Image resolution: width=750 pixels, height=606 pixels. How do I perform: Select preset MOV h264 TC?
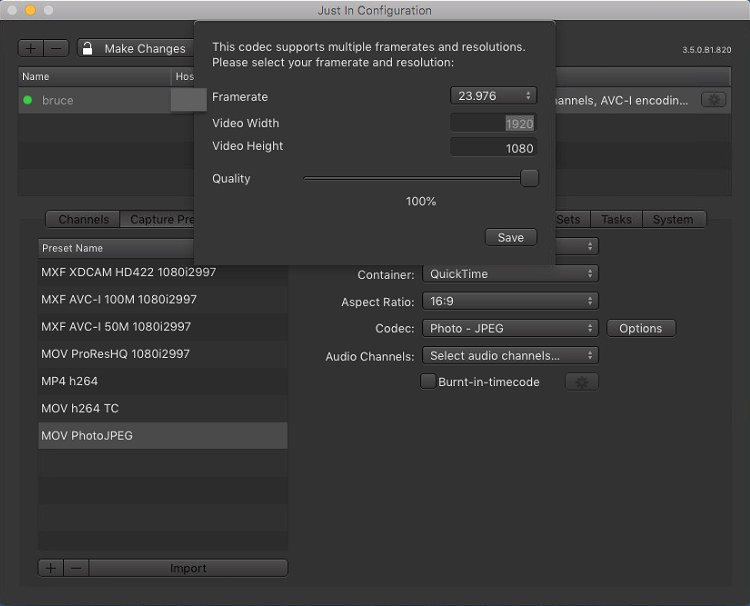[x=163, y=408]
